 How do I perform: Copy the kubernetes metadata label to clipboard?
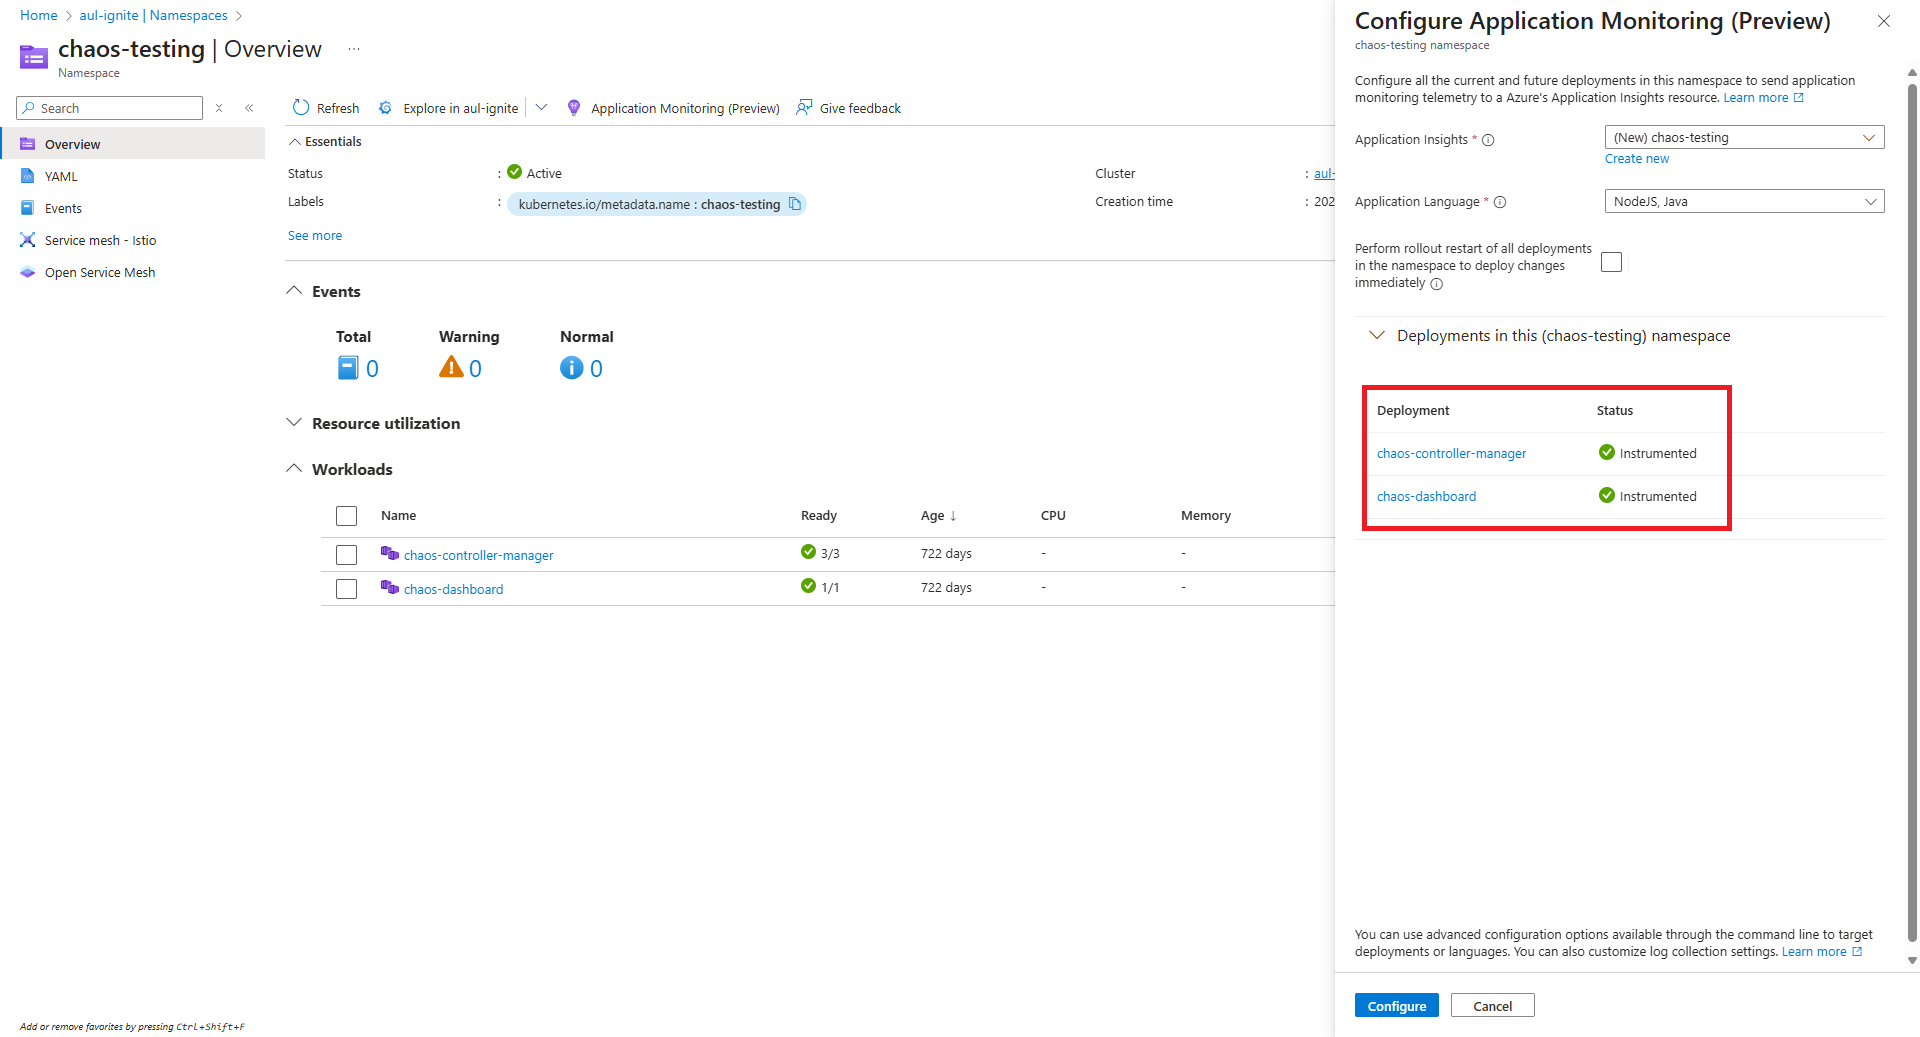[x=795, y=204]
